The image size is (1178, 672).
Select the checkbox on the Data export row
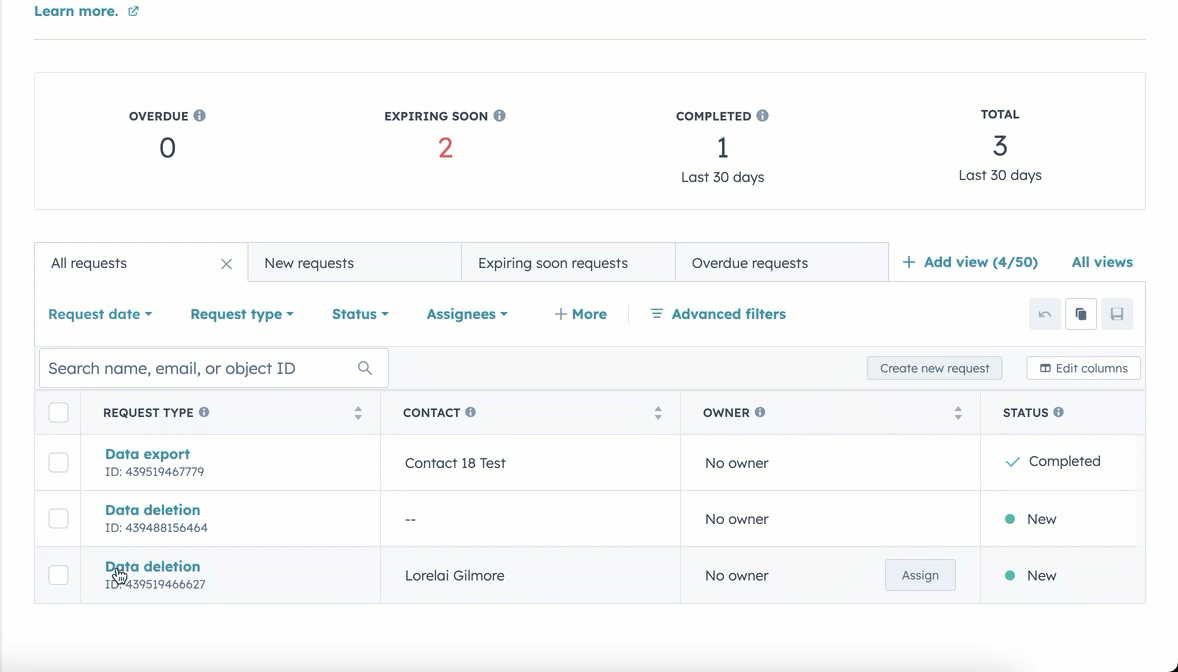(x=58, y=462)
